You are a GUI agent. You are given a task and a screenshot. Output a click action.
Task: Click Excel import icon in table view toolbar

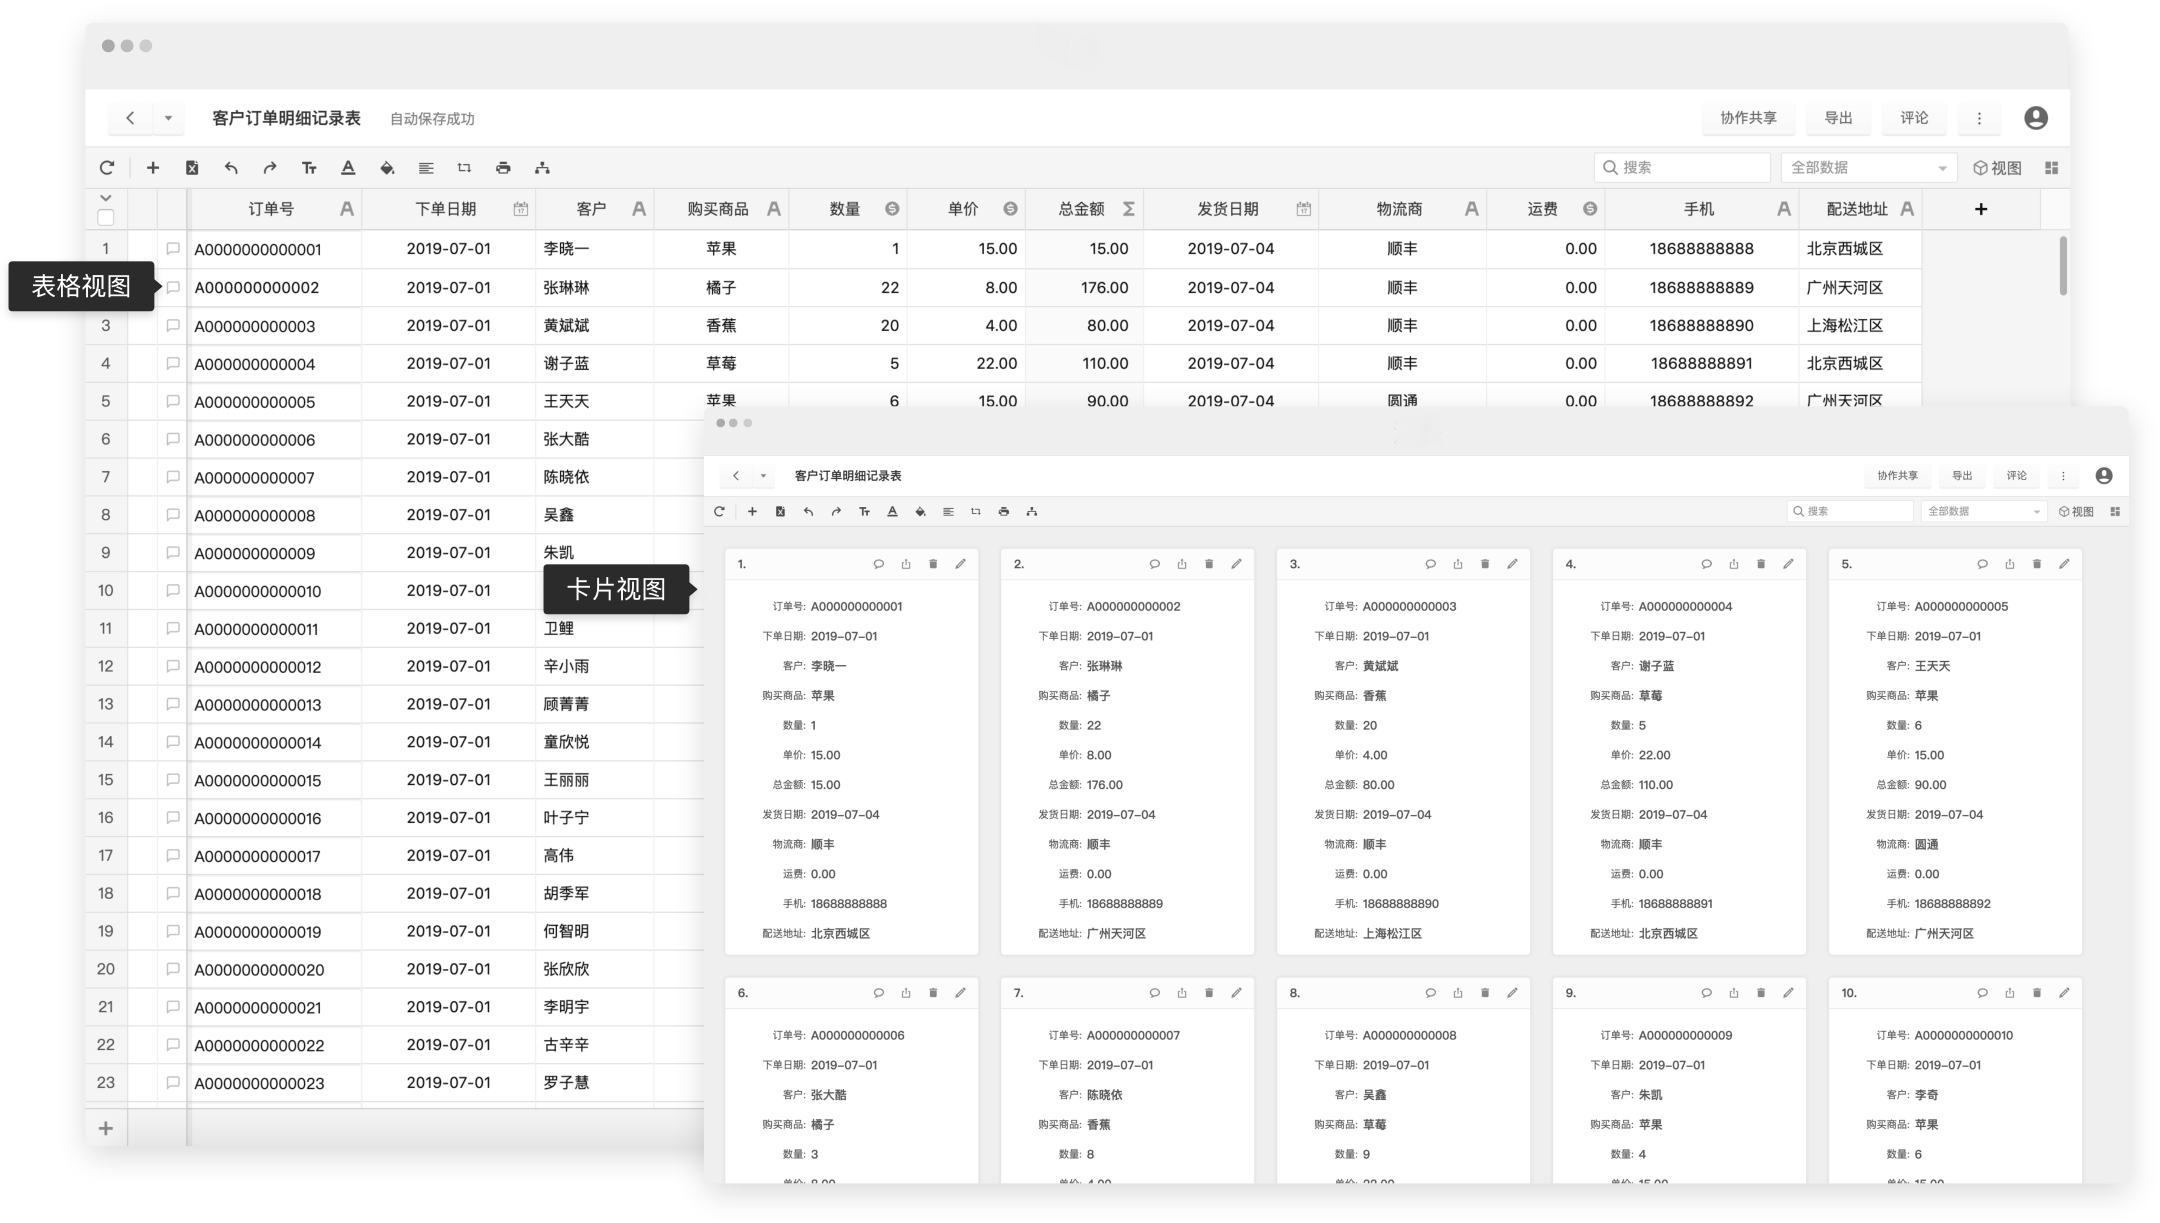click(192, 168)
